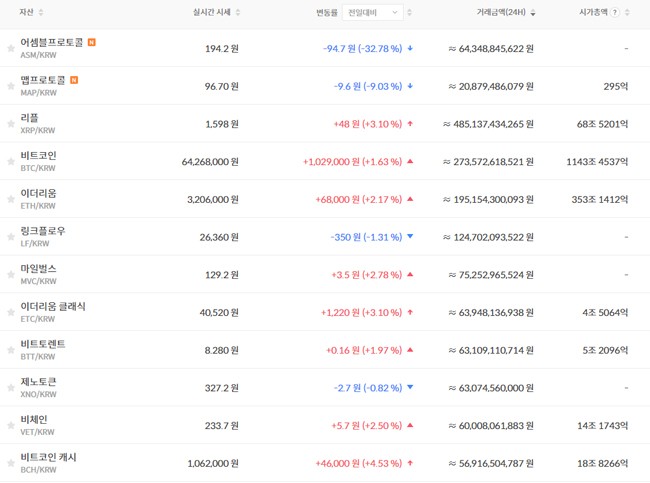Click the sort arrows next to 변동률 dropdown

[410, 13]
